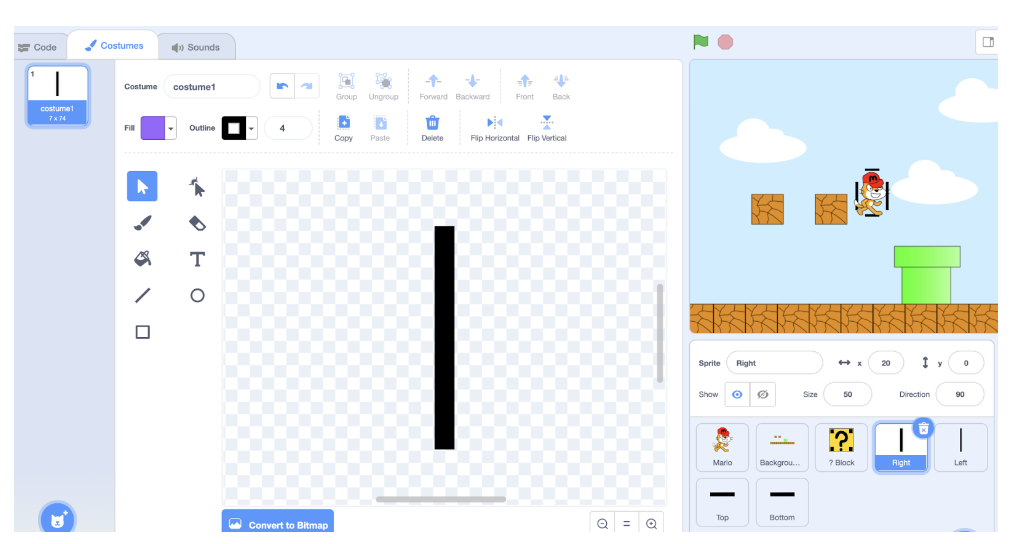
Task: Choose the Text tool
Action: pyautogui.click(x=197, y=259)
